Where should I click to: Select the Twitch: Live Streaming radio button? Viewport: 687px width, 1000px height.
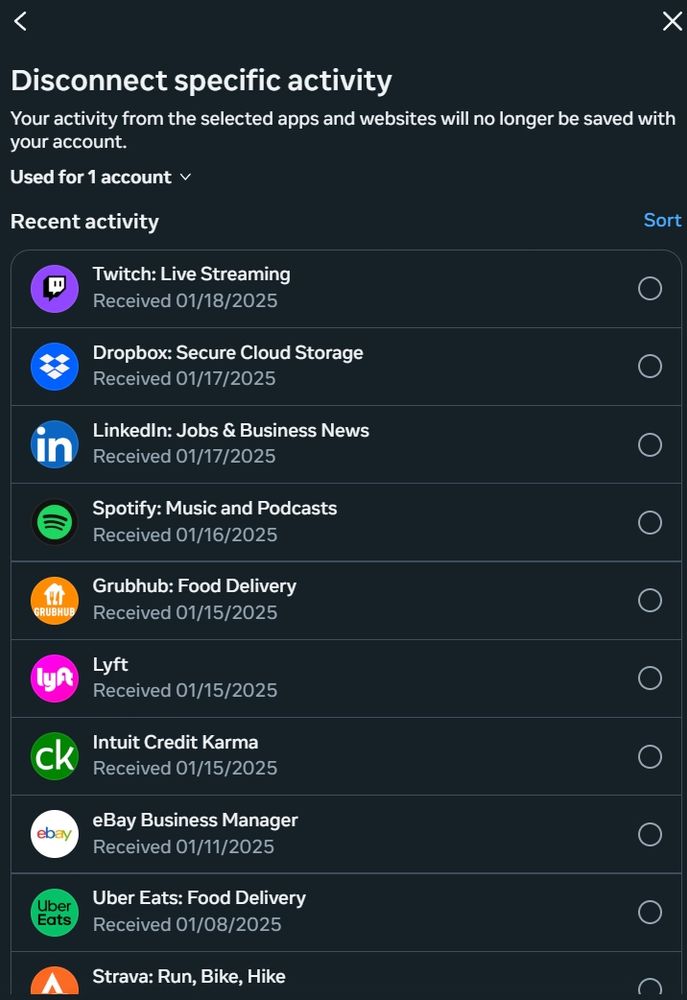coord(650,289)
